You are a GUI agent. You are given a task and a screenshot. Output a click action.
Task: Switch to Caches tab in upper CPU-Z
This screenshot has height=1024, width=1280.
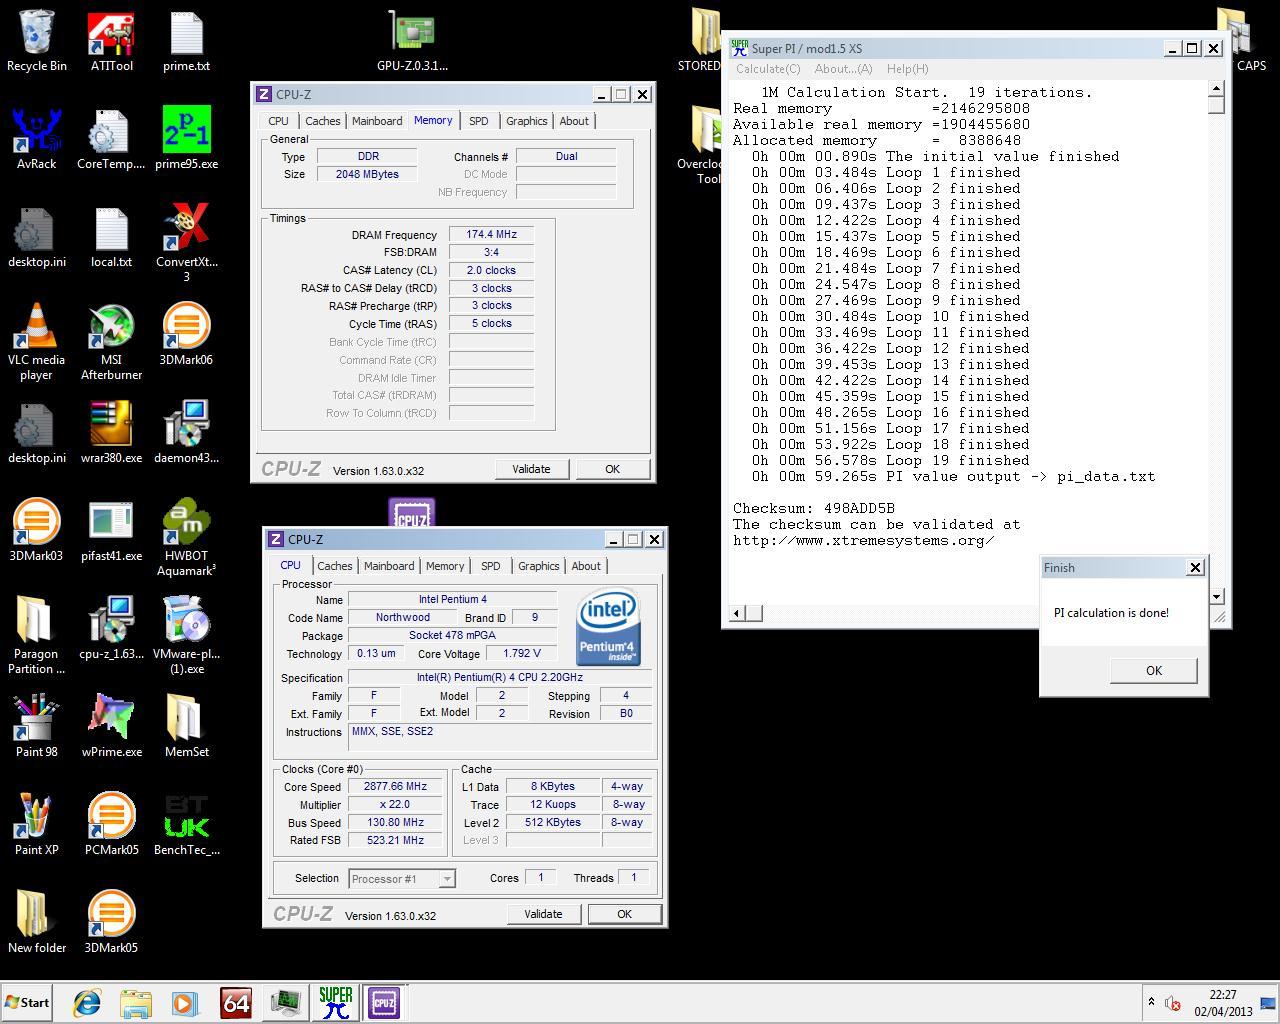coord(322,121)
